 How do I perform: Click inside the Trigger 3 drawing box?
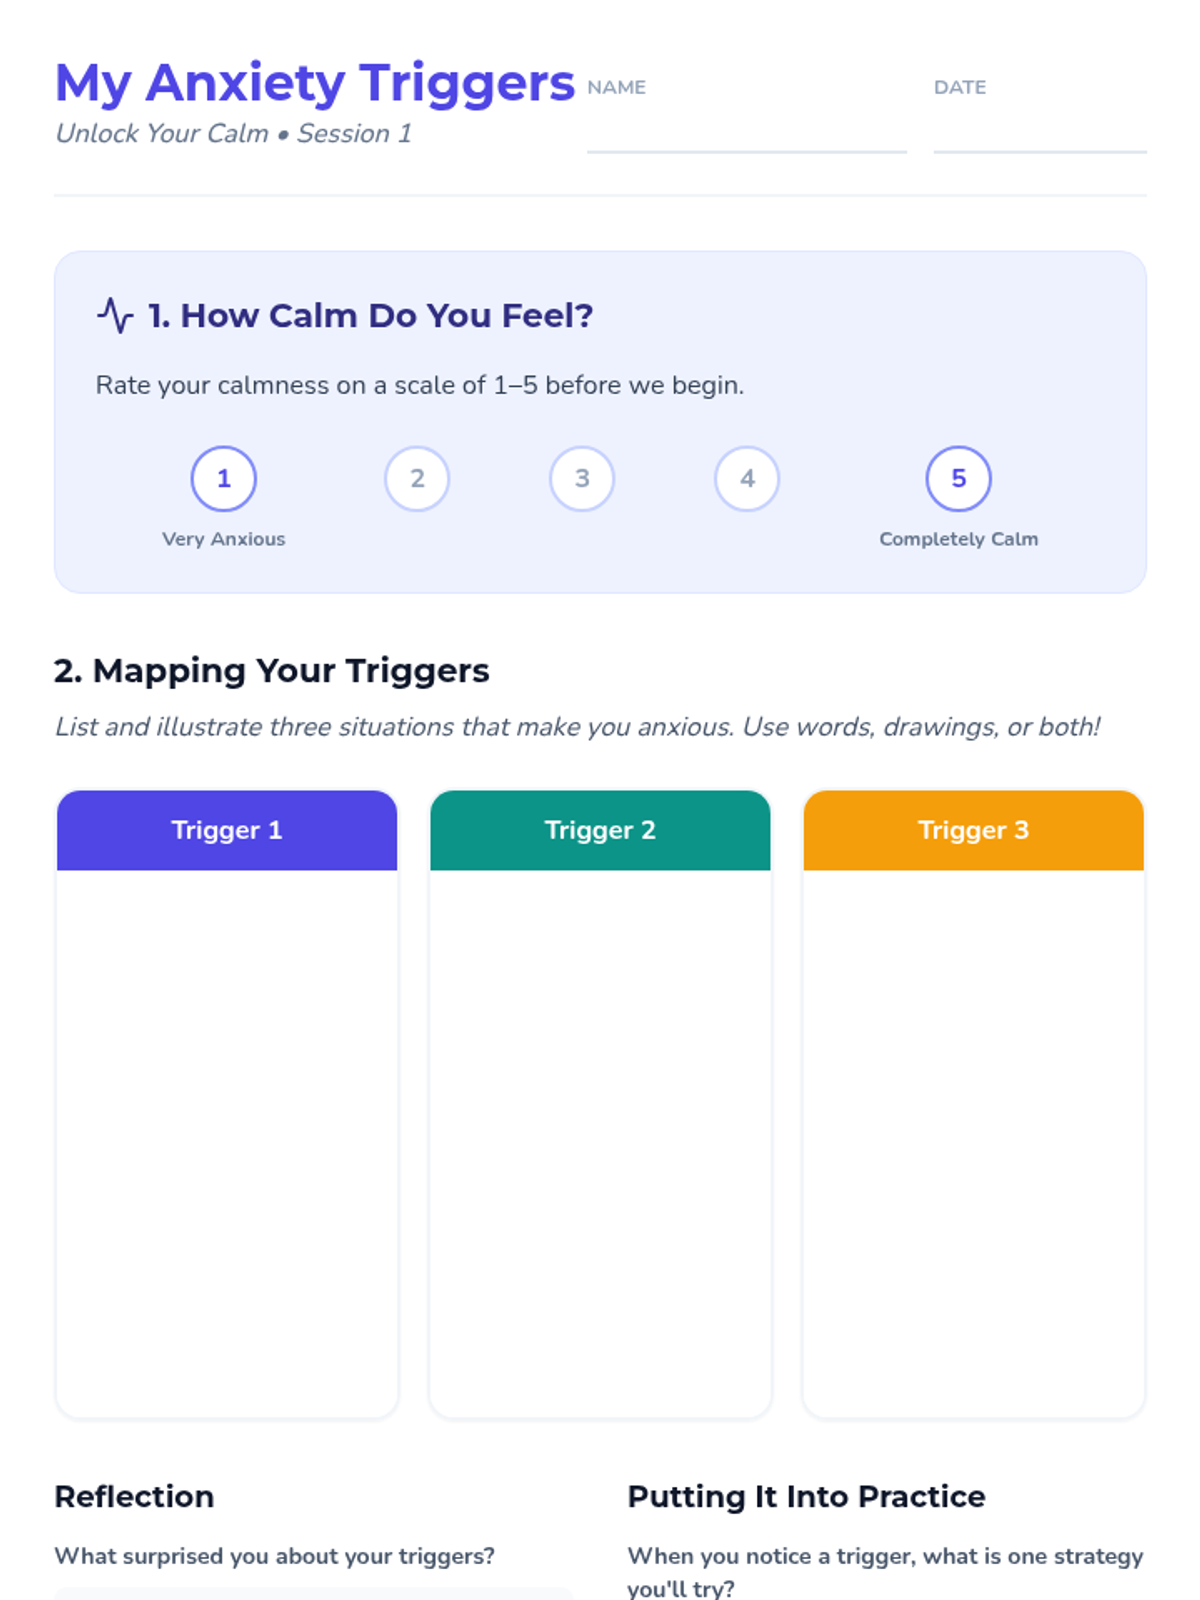[973, 1140]
